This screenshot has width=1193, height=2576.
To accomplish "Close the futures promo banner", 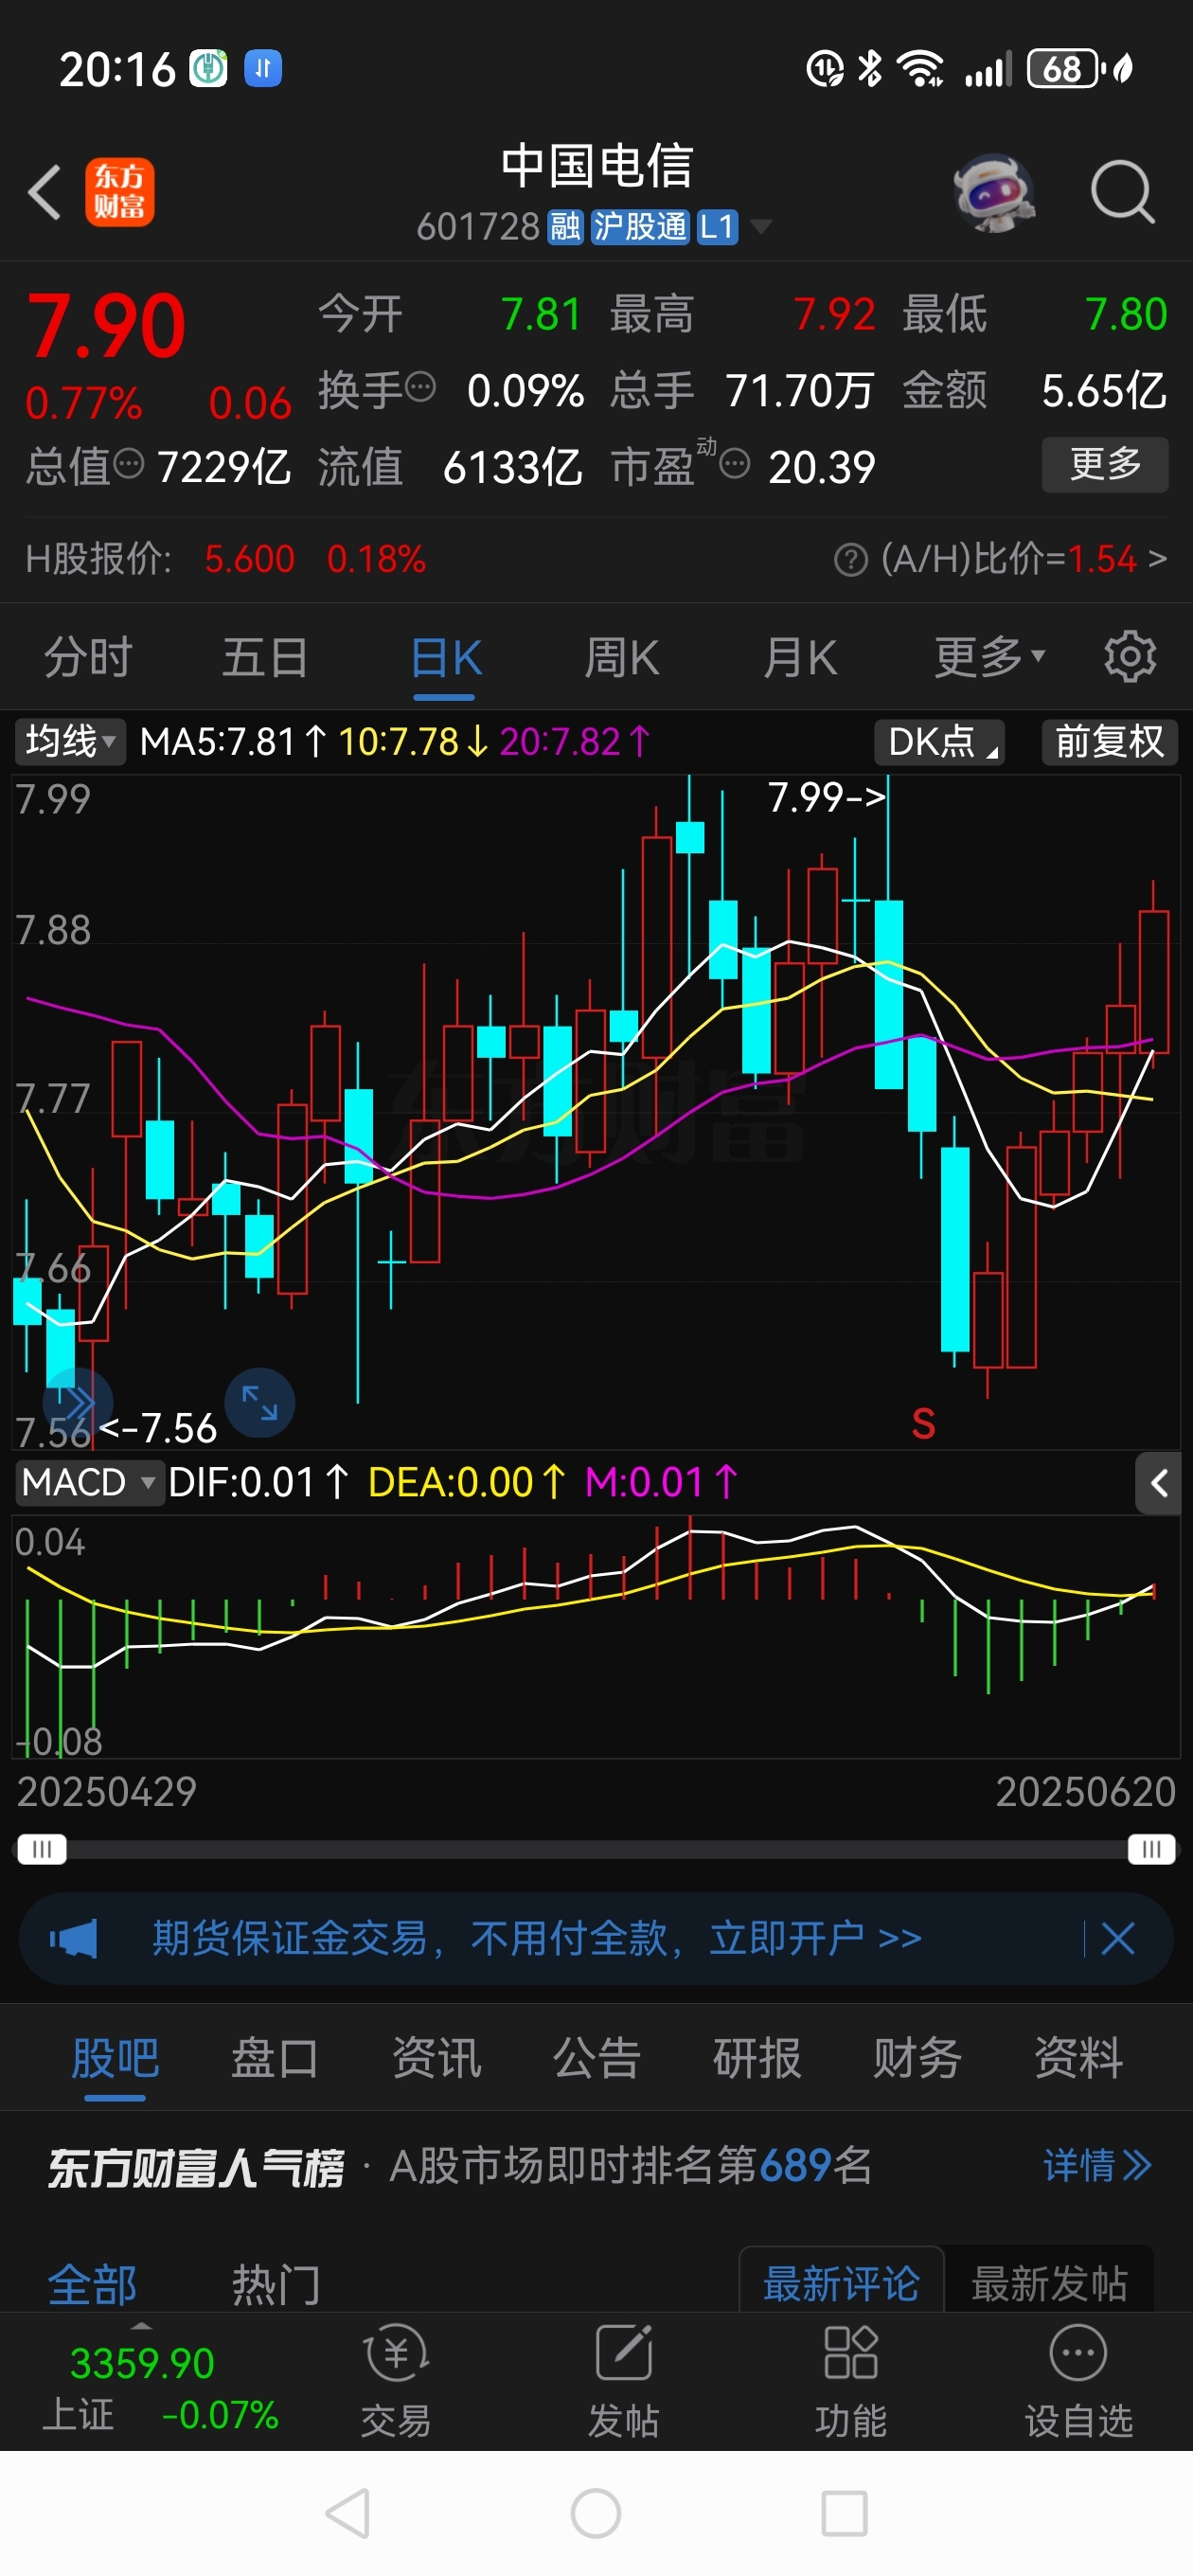I will (x=1117, y=1938).
